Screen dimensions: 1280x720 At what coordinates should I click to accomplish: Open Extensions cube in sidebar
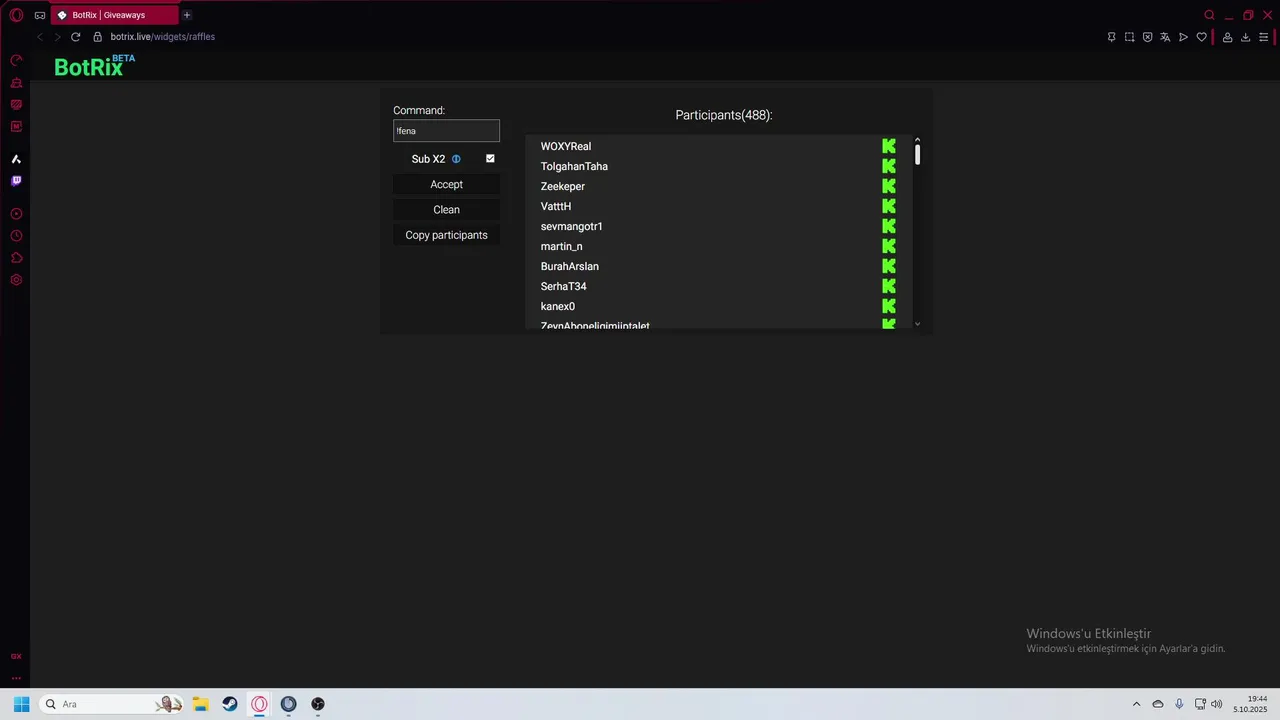pos(16,258)
